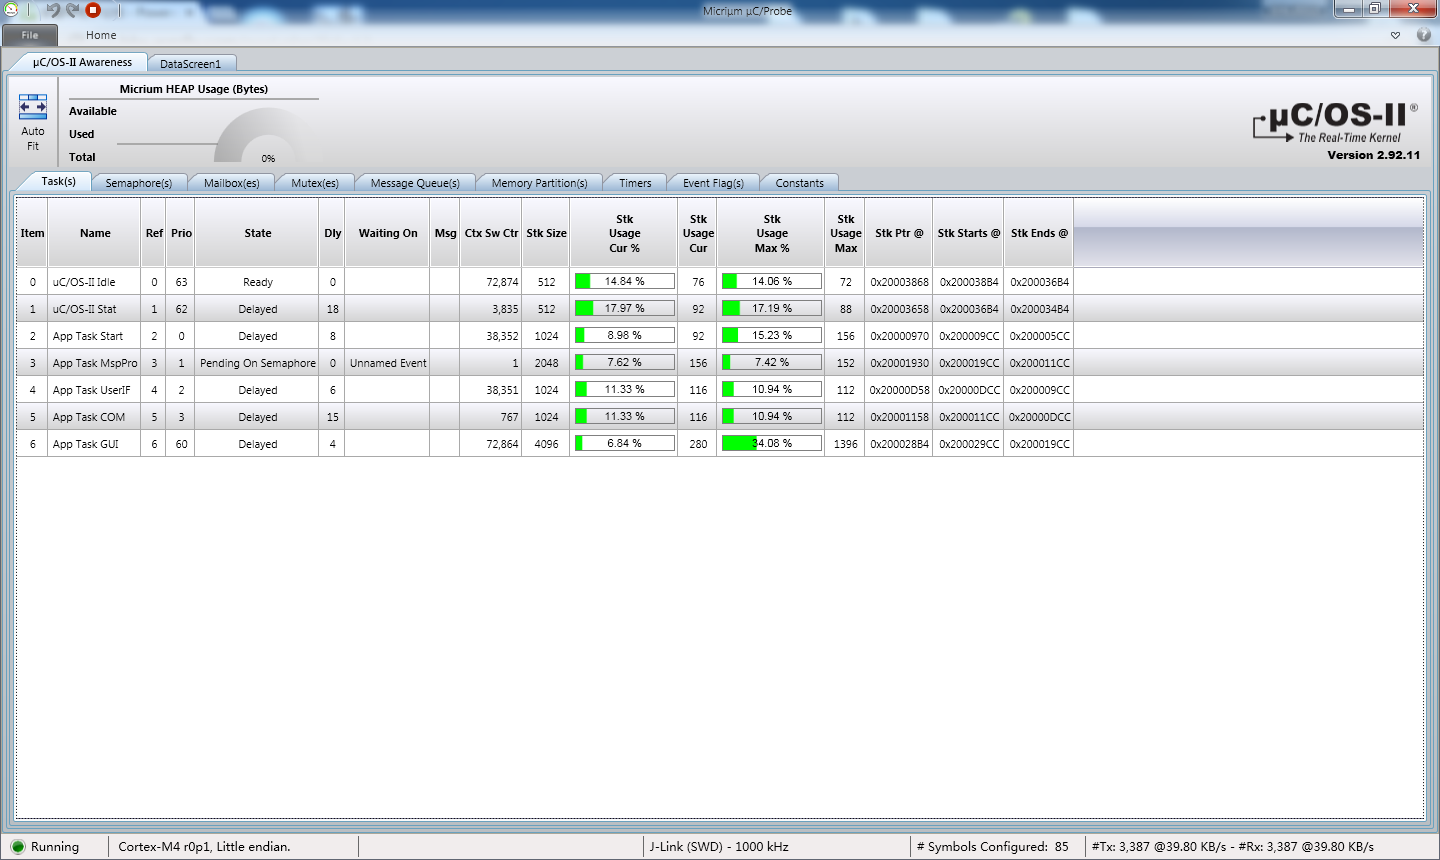Click the 15.23 % max usage bar
The image size is (1440, 860).
(772, 335)
